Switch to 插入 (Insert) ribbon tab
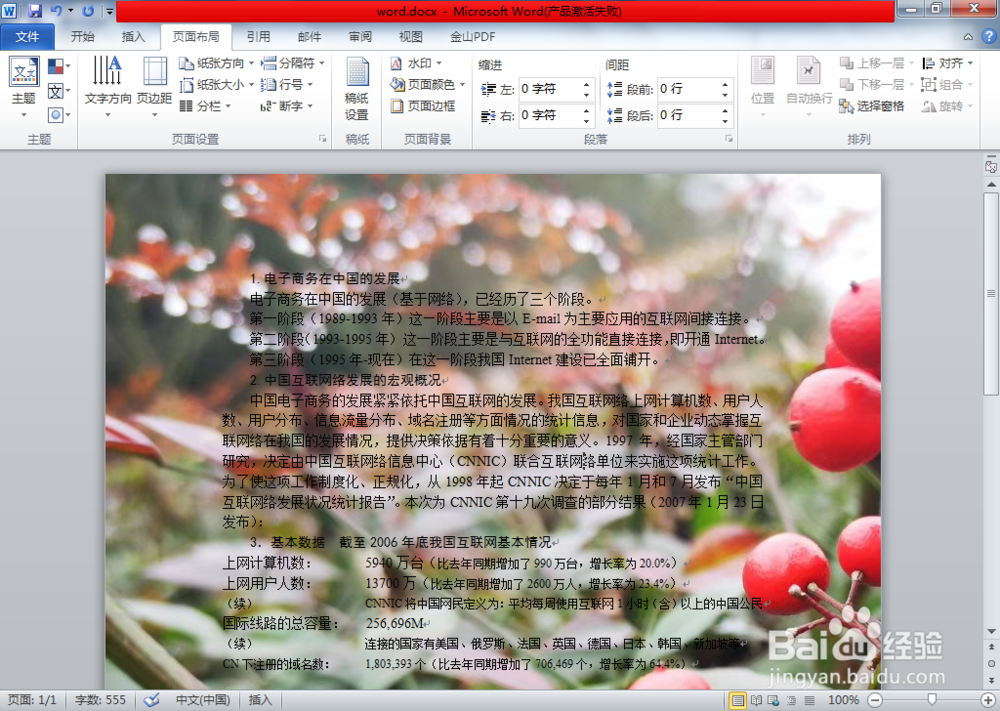 [135, 36]
